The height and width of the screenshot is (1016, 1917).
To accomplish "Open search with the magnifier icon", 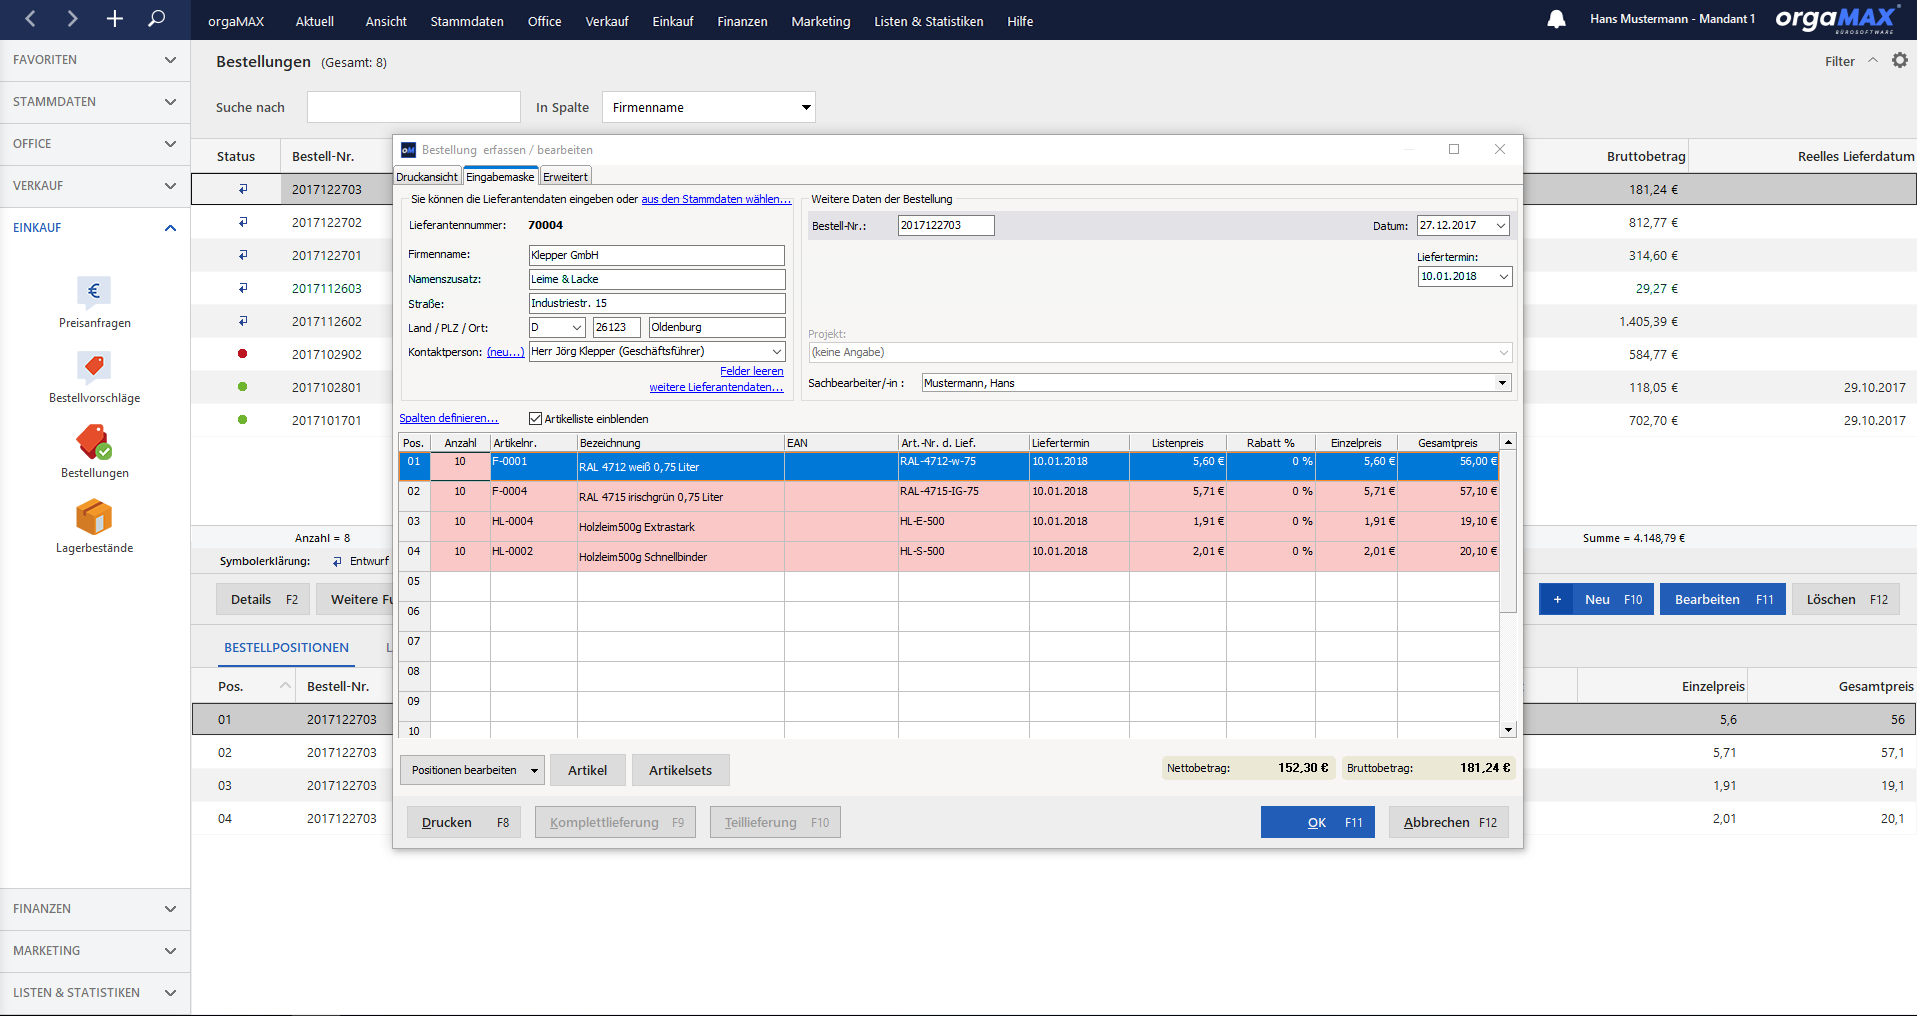I will pyautogui.click(x=157, y=19).
